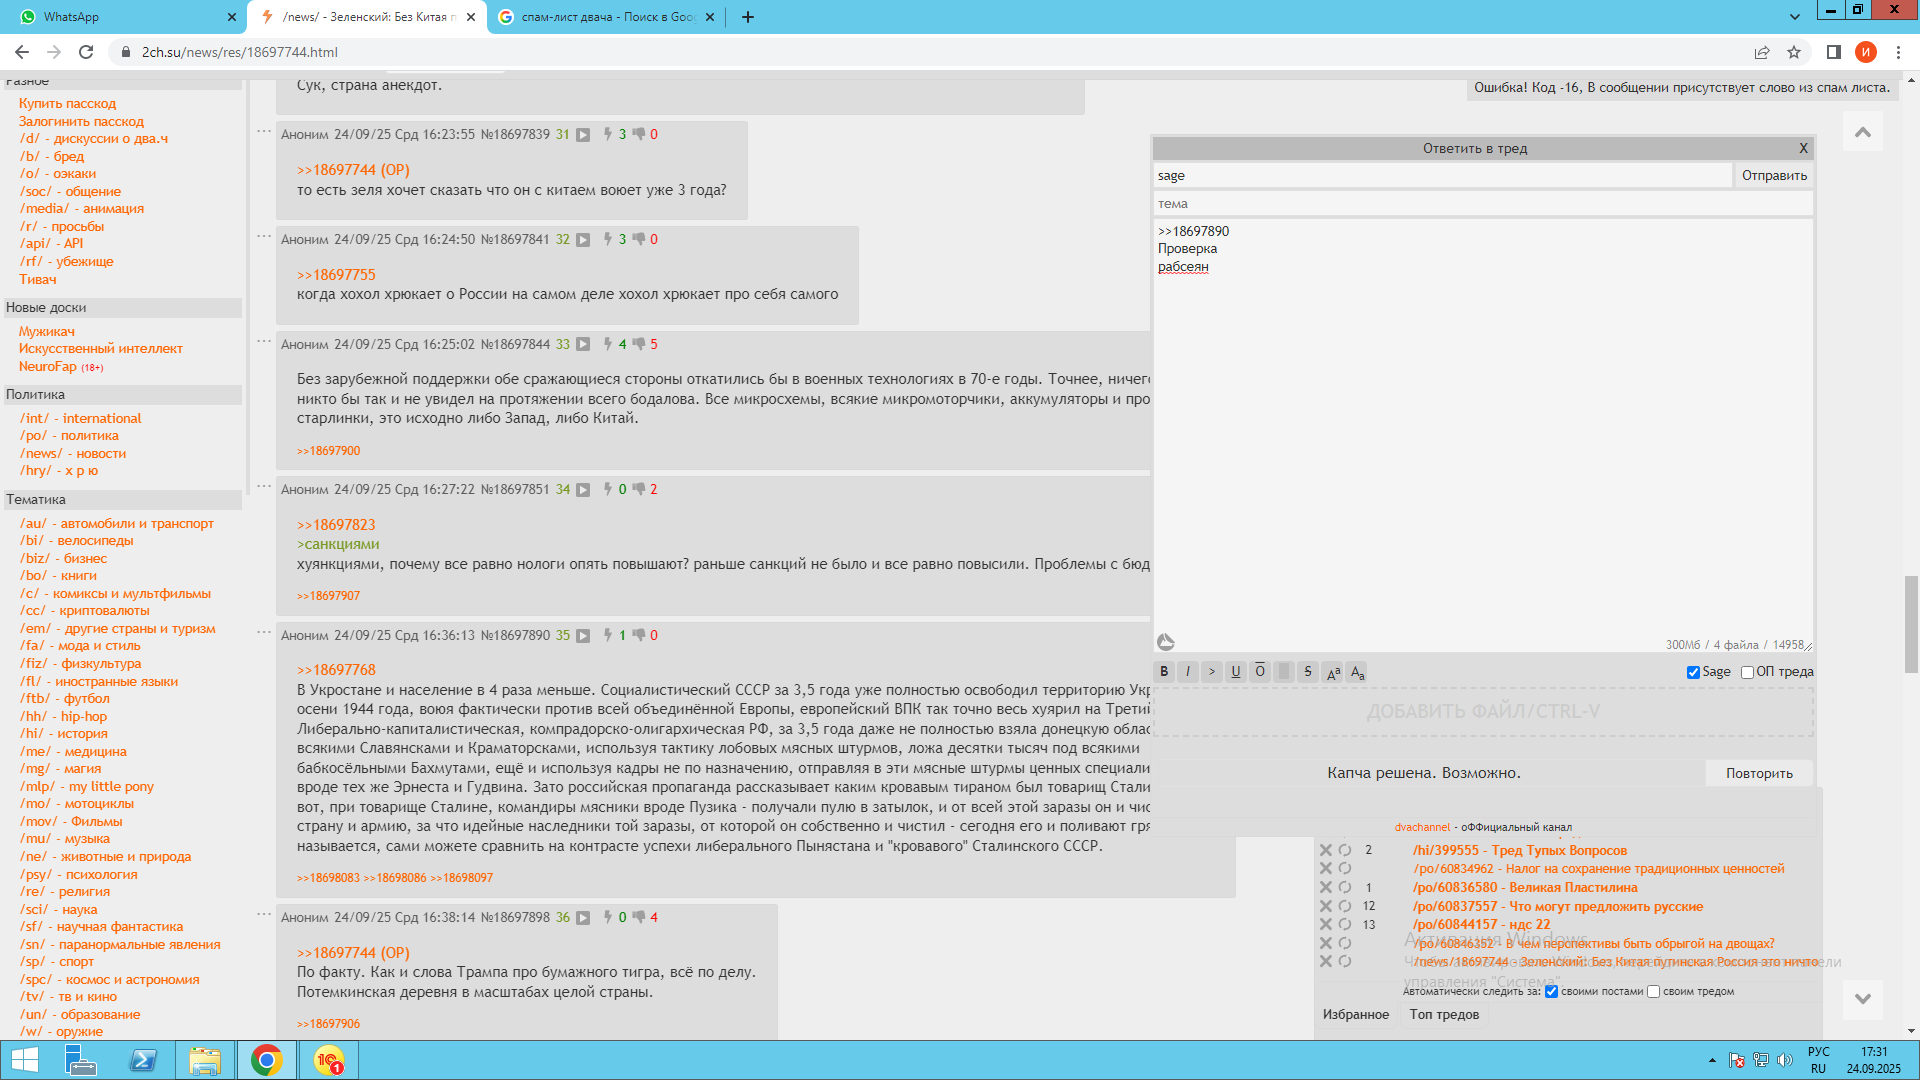Image resolution: width=1920 pixels, height=1080 pixels.
Task: Enable auto-follow своим тредом checkbox
Action: tap(1653, 992)
